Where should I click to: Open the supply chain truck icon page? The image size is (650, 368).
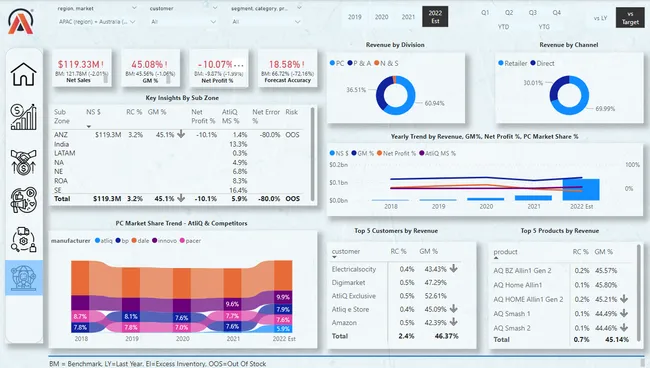[x=24, y=239]
